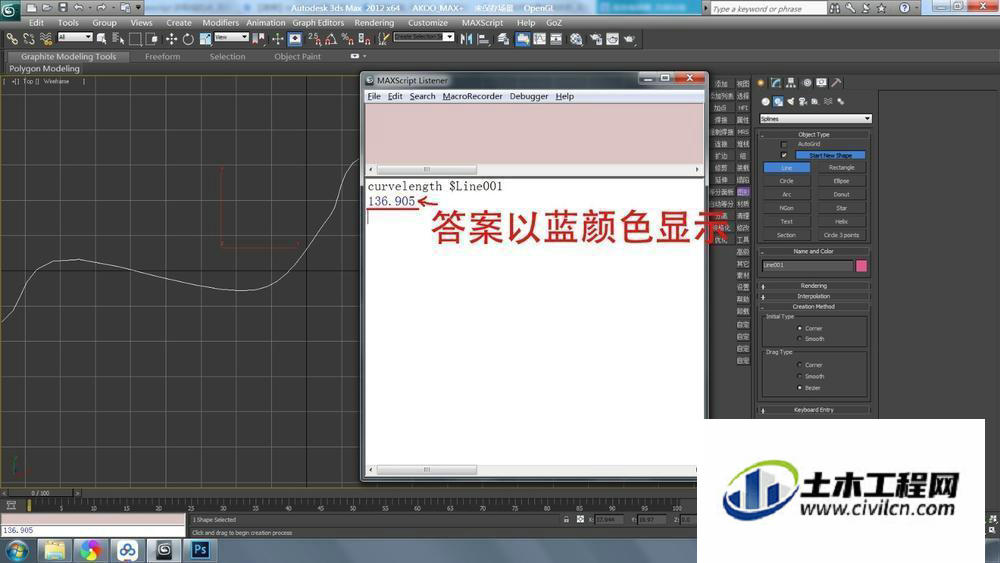Expand the Interpolation rollout
Screen dimensions: 1000x563
[814, 296]
